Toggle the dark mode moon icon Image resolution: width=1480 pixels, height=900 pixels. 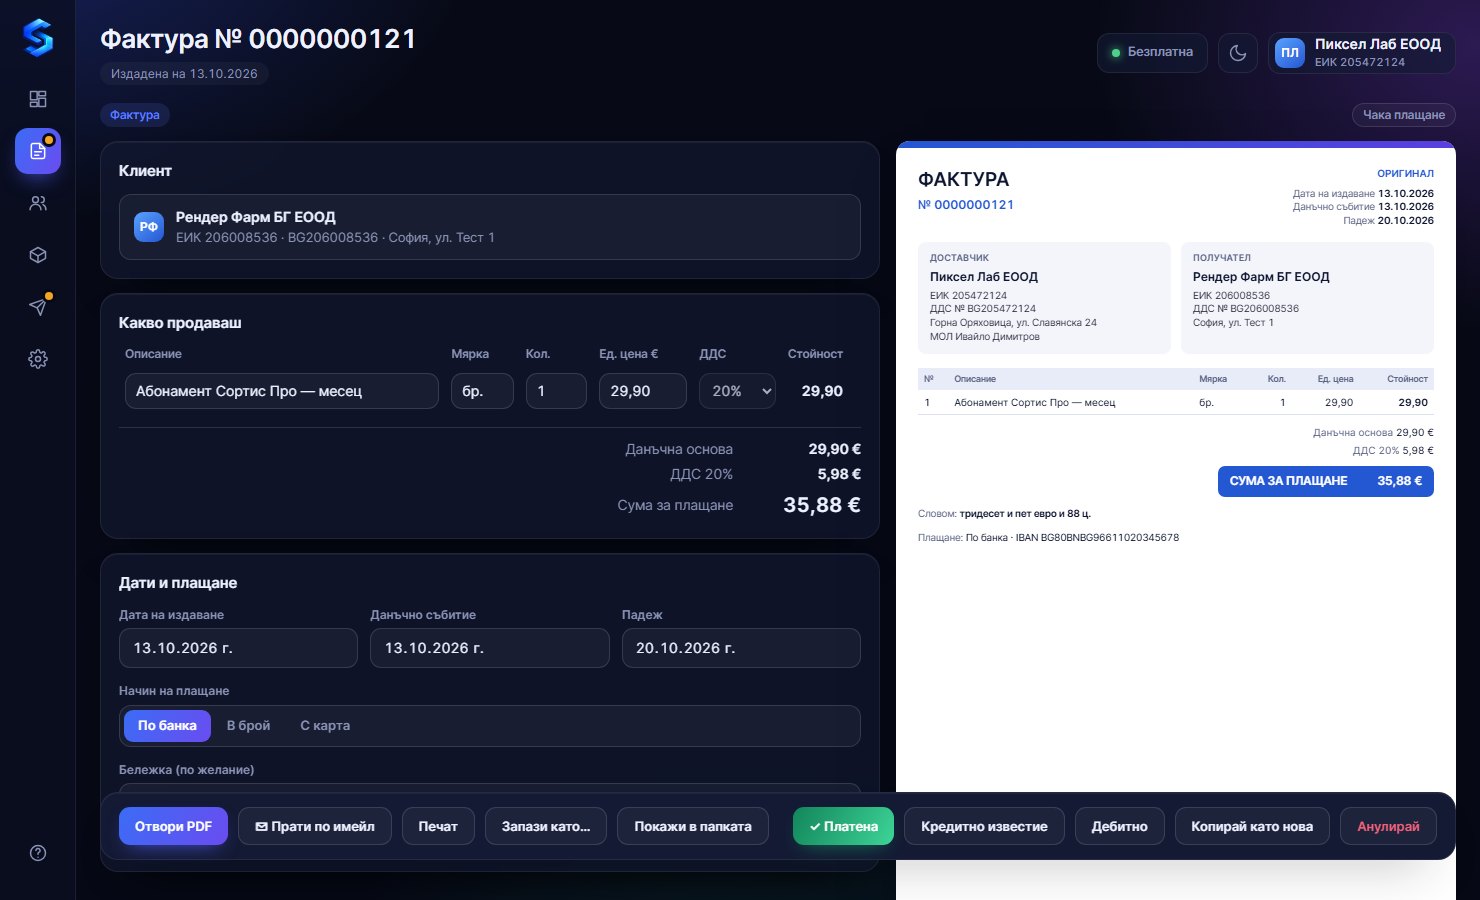1238,53
